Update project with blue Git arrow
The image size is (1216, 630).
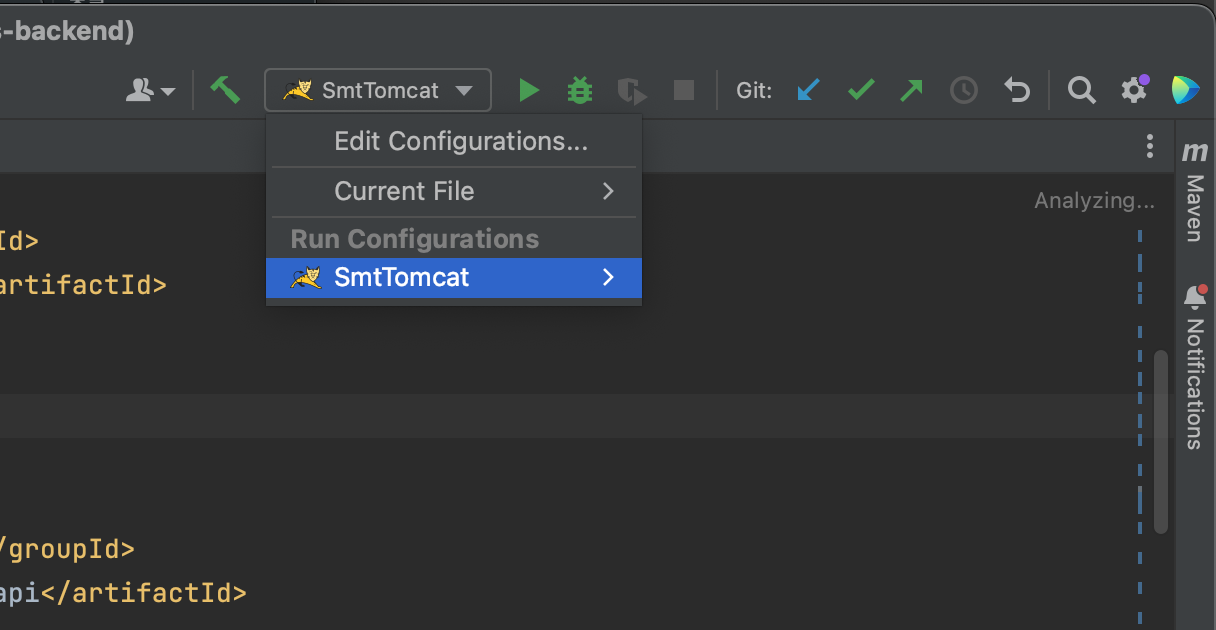coord(808,91)
